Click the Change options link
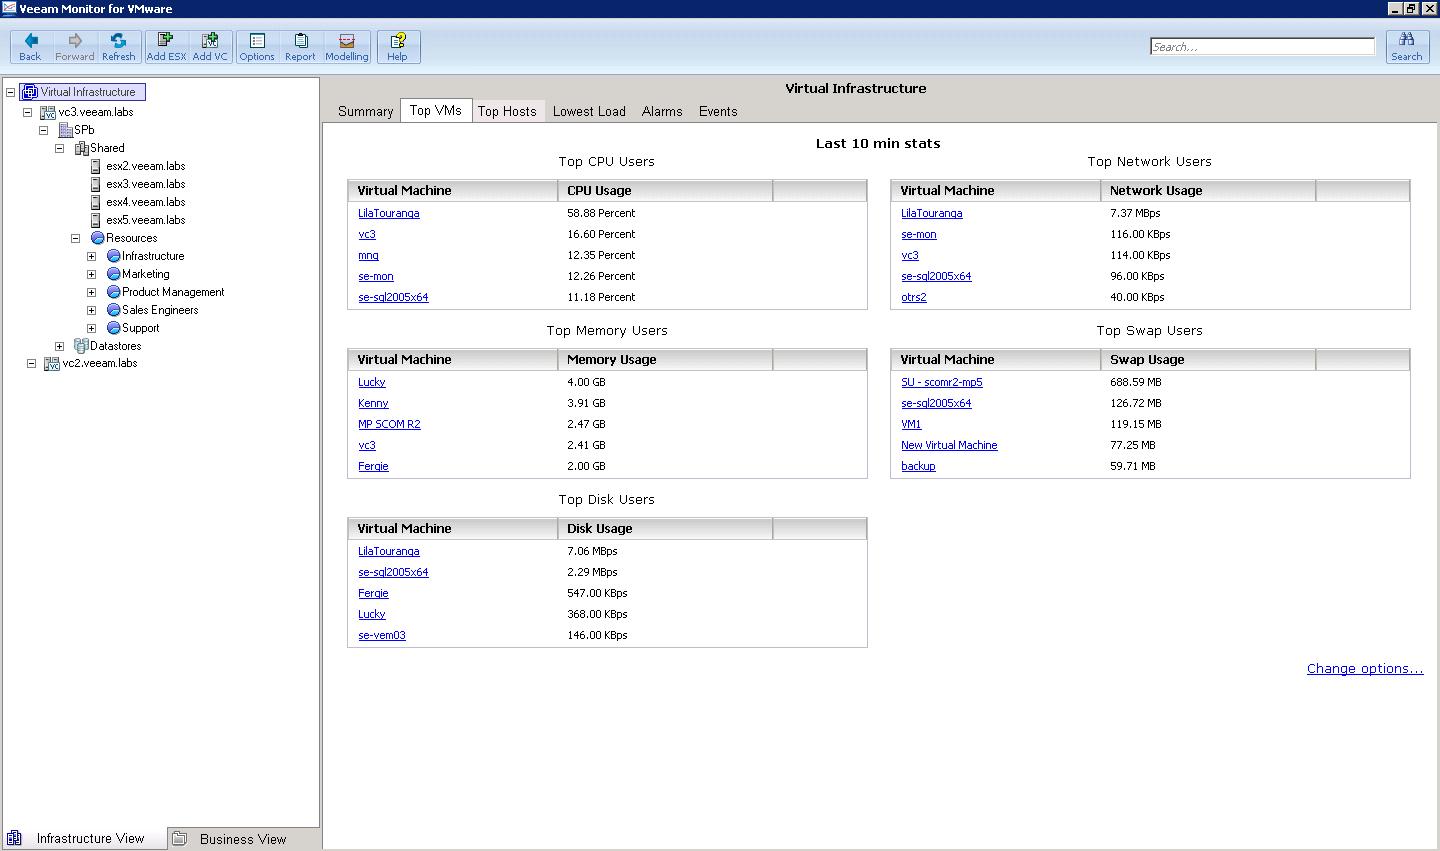The width and height of the screenshot is (1440, 851). 1365,668
